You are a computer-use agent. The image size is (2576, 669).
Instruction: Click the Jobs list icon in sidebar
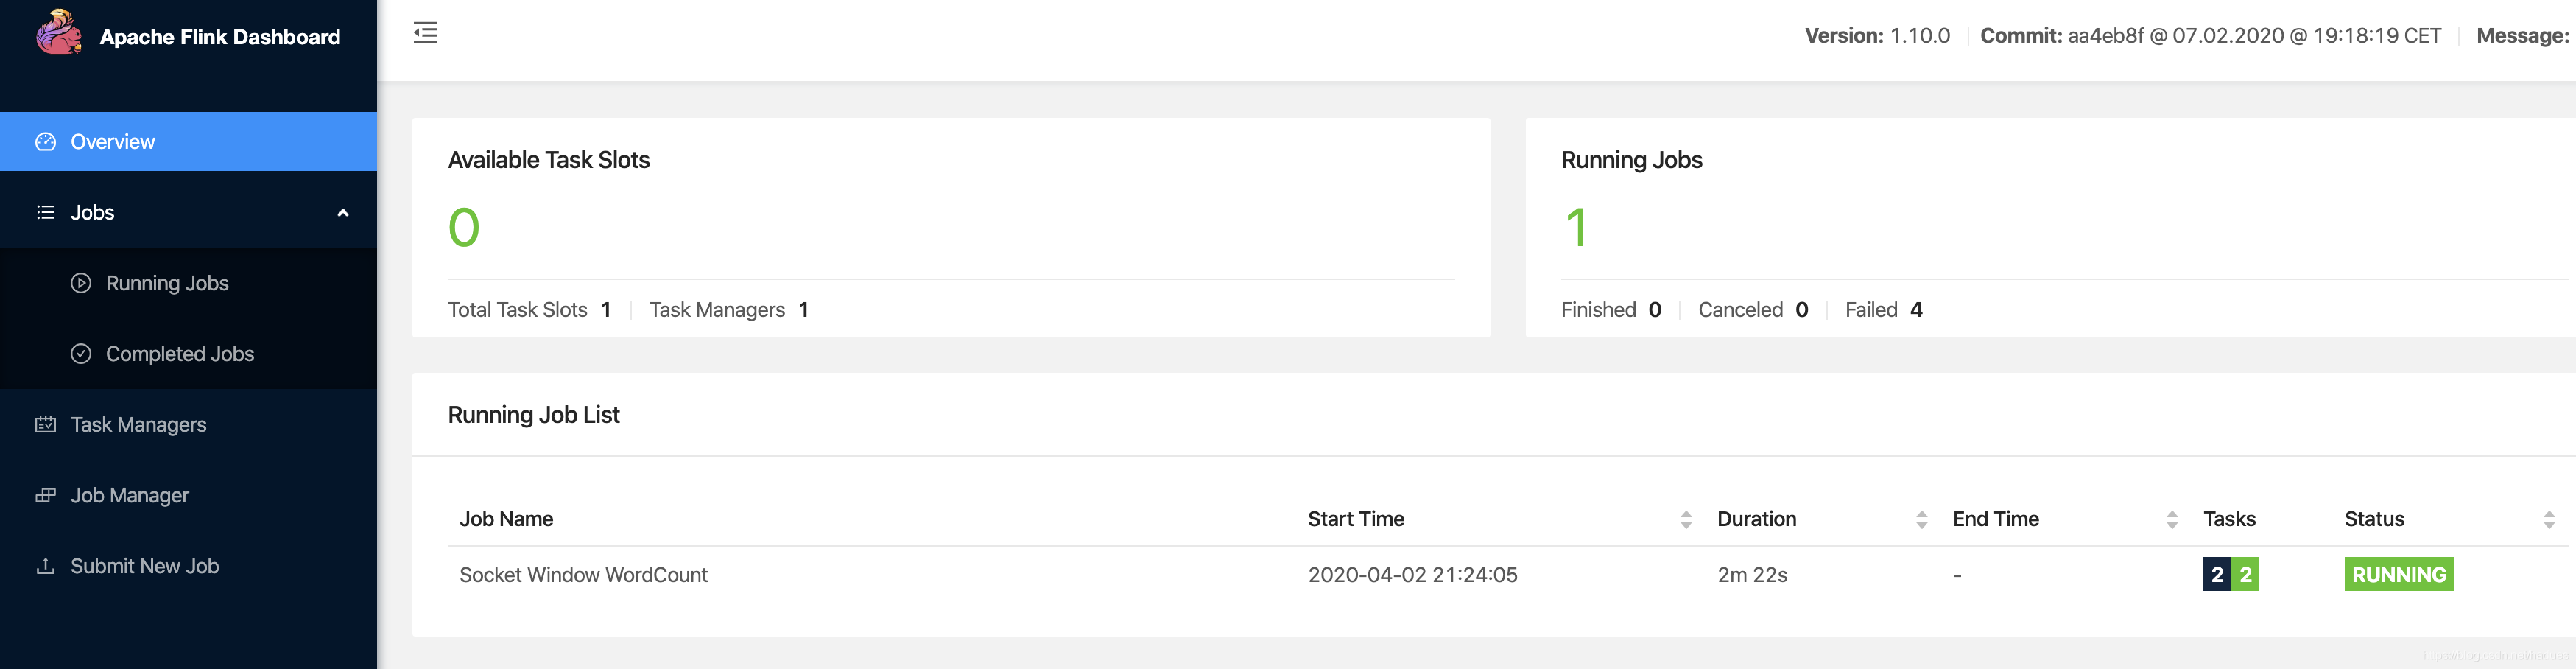46,212
